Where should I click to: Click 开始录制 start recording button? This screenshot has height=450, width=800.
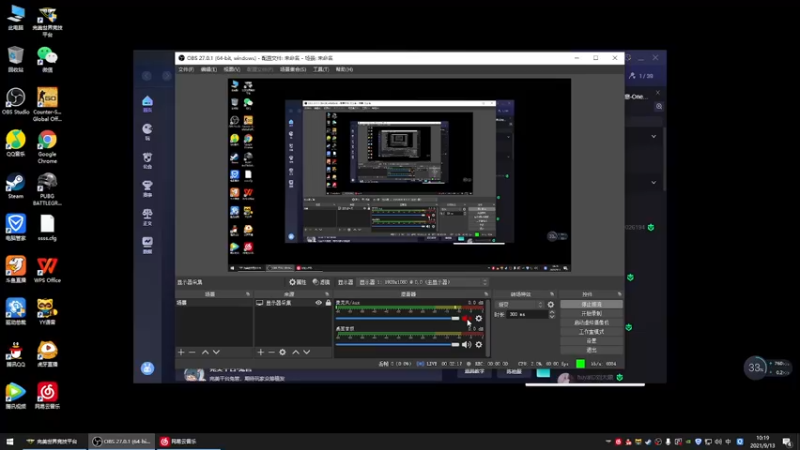(x=591, y=313)
